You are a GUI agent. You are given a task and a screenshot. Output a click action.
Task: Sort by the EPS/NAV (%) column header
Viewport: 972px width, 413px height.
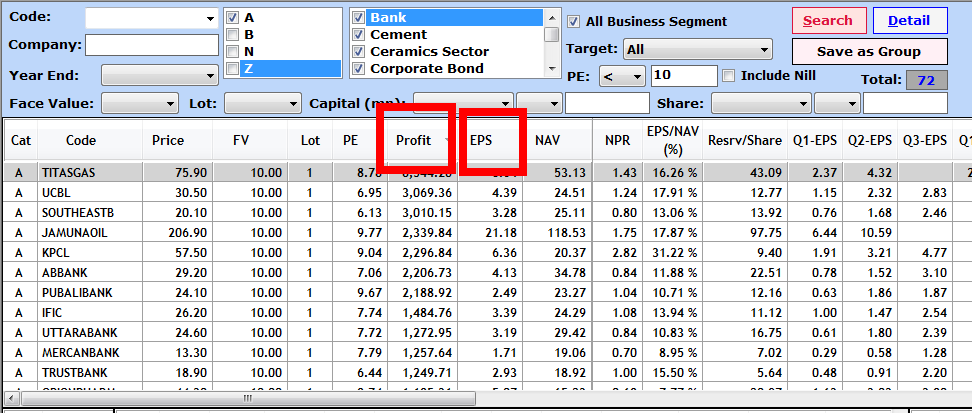[x=673, y=140]
